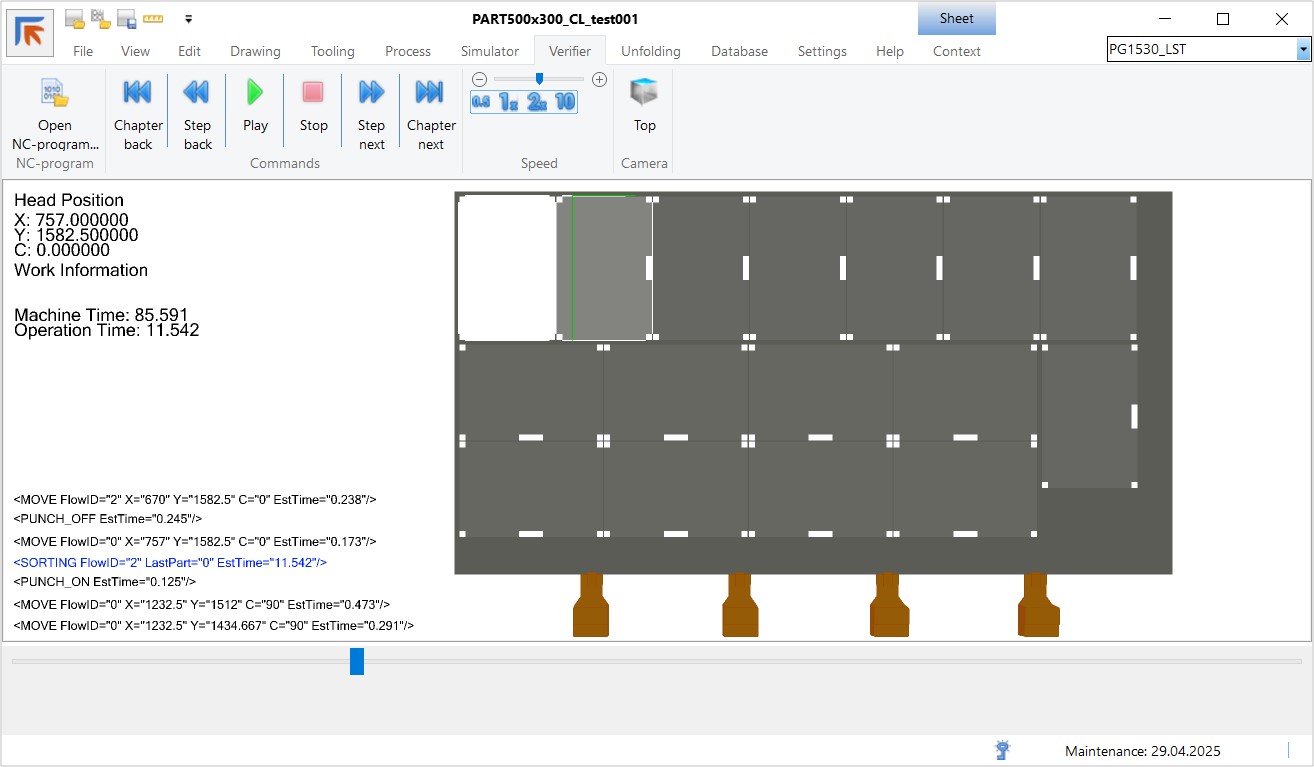Select the 0.5x speed preset
The height and width of the screenshot is (767, 1314).
tap(481, 101)
